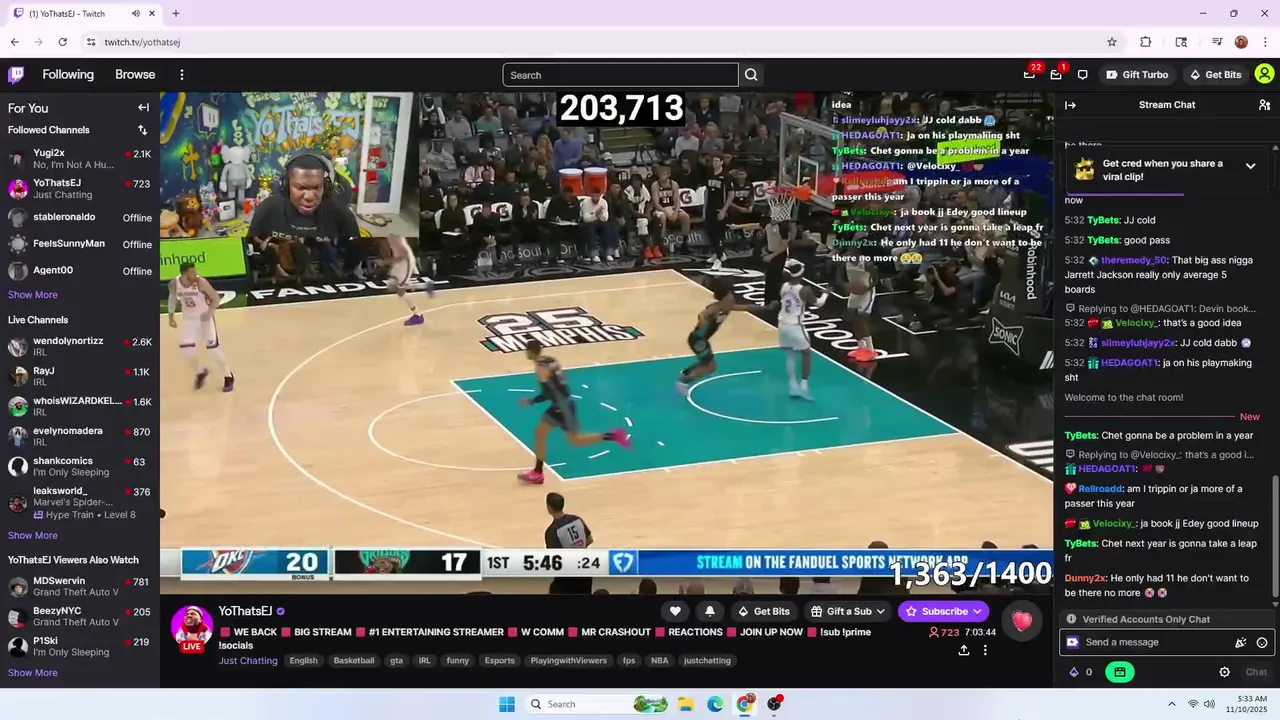Open the Following tab
The width and height of the screenshot is (1280, 720).
tap(68, 75)
